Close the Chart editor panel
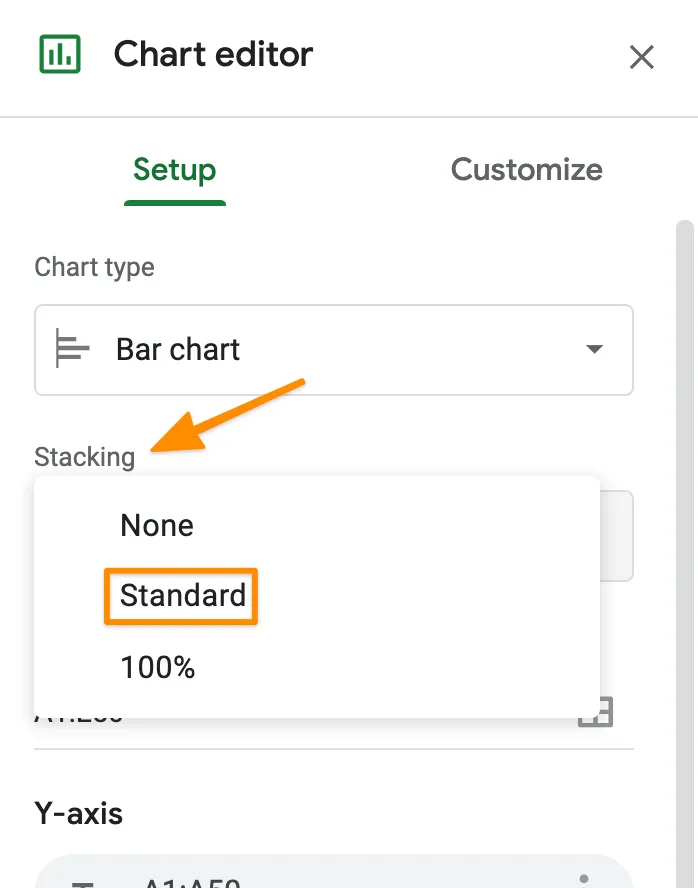This screenshot has height=888, width=698. tap(641, 57)
